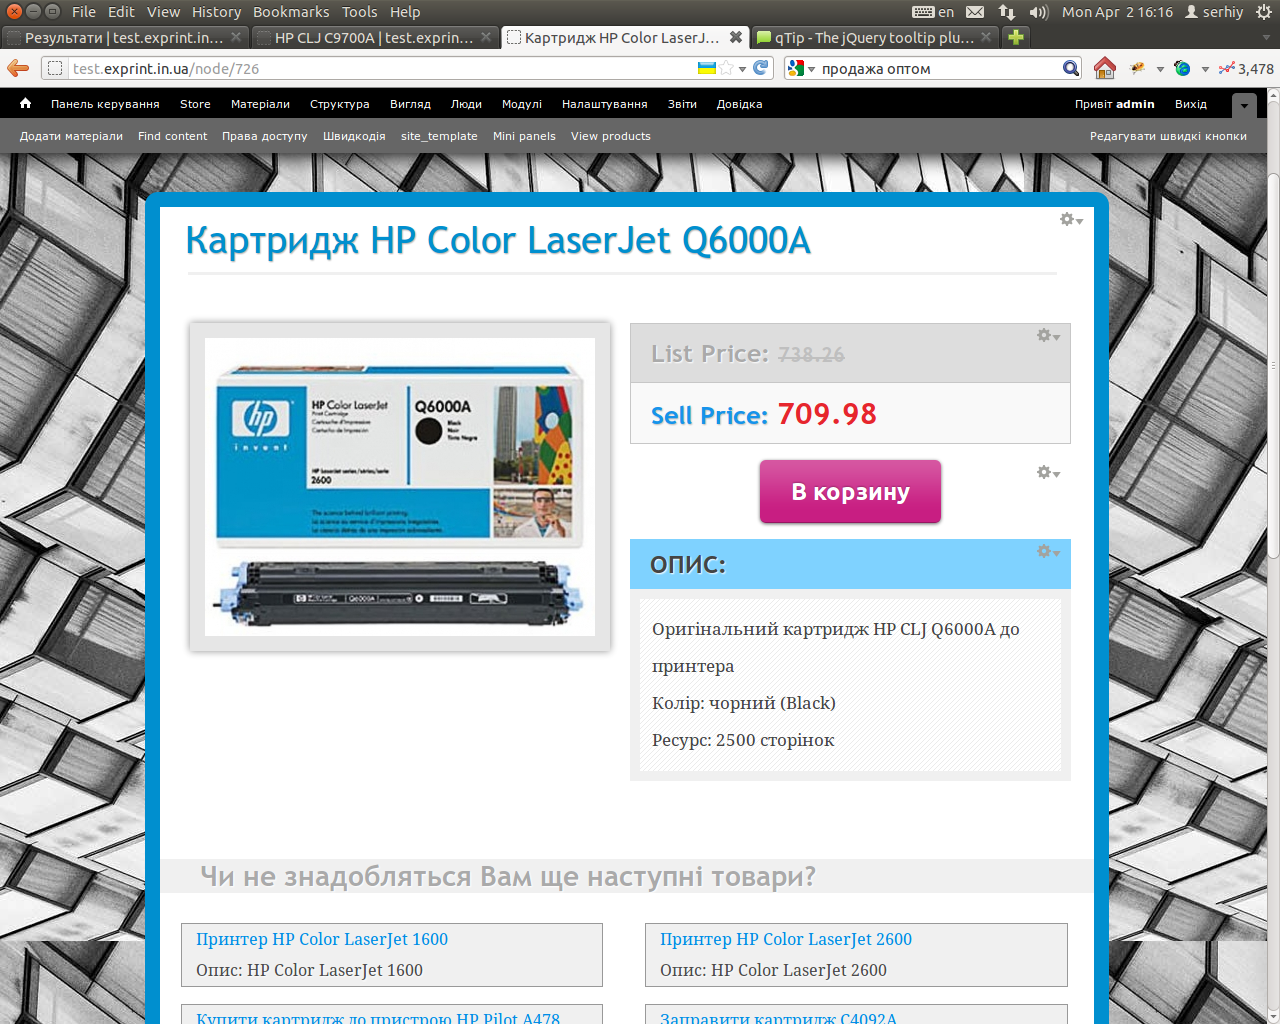Open the Edit menu
This screenshot has height=1024, width=1280.
coord(121,12)
